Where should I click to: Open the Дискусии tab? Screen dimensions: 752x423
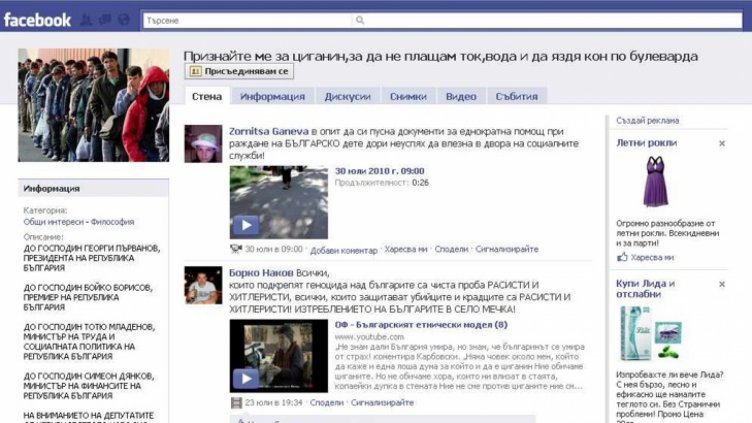point(348,96)
